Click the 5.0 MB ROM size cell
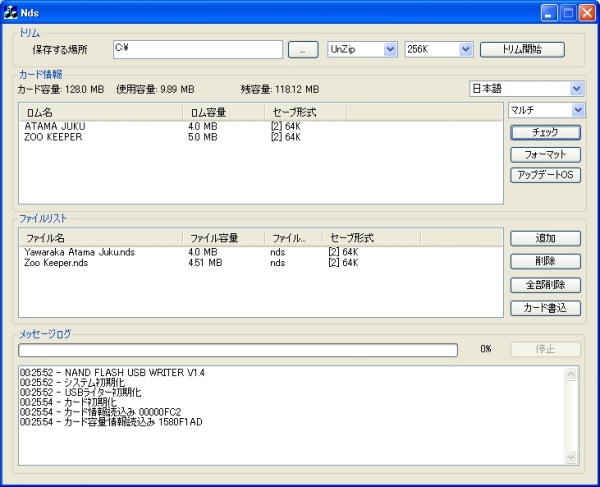The height and width of the screenshot is (487, 600). point(202,137)
